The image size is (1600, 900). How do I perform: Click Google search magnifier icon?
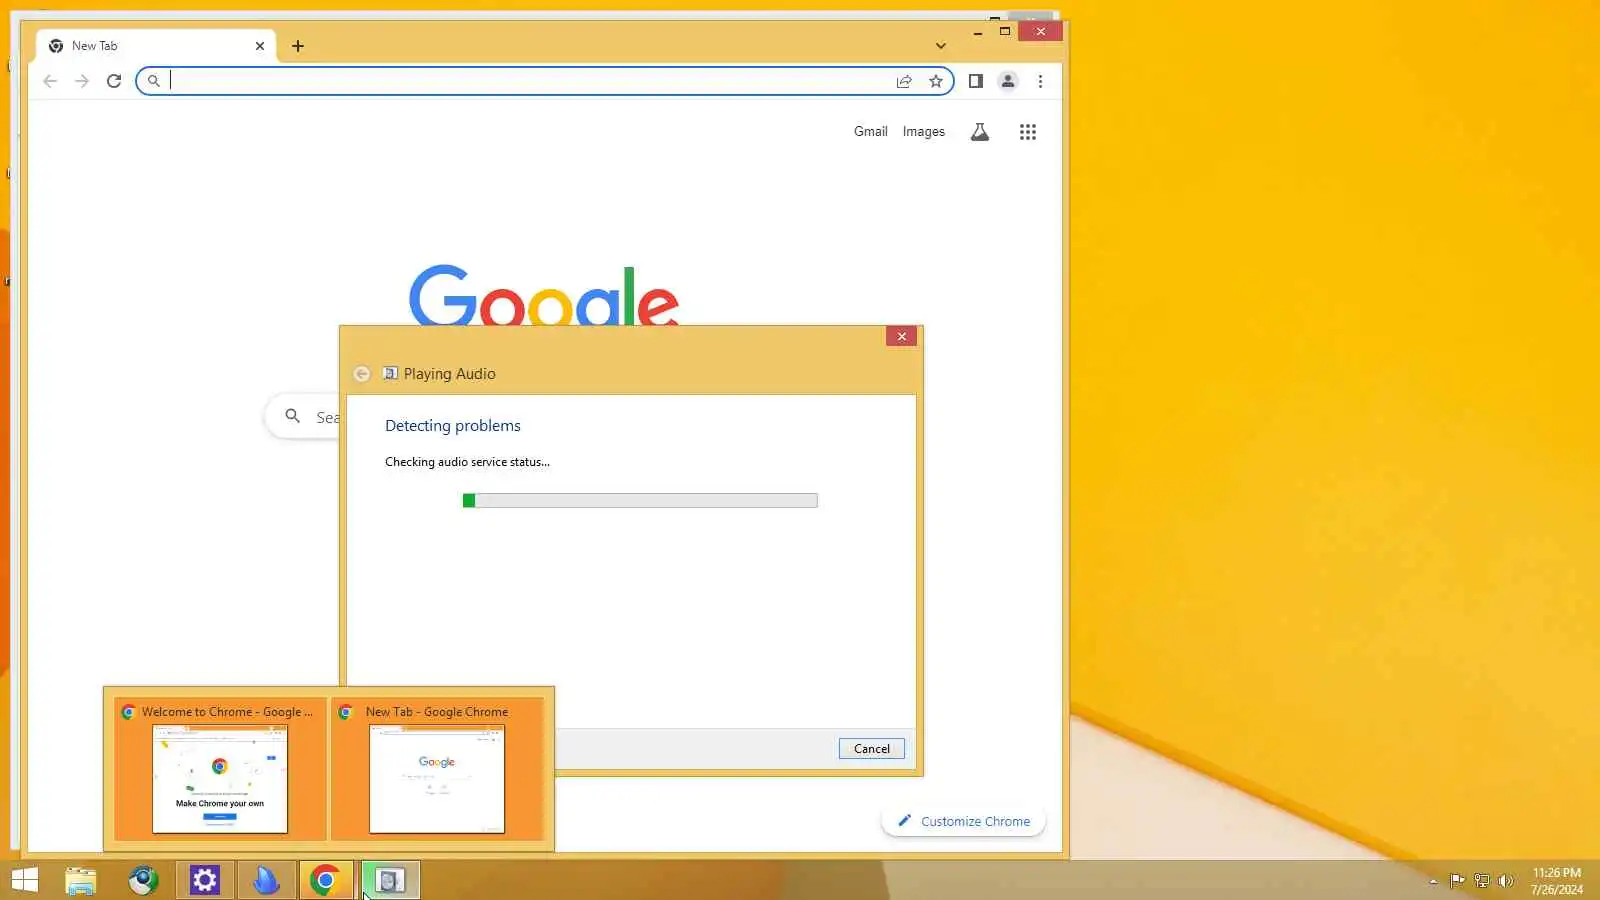(x=292, y=416)
